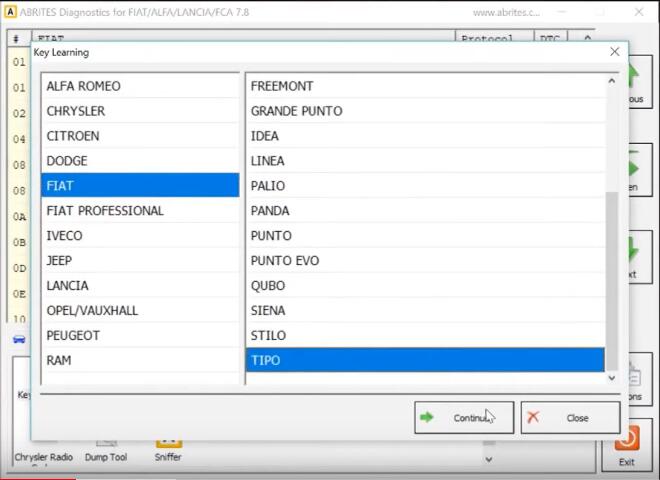Click the Close button with red X

click(570, 418)
